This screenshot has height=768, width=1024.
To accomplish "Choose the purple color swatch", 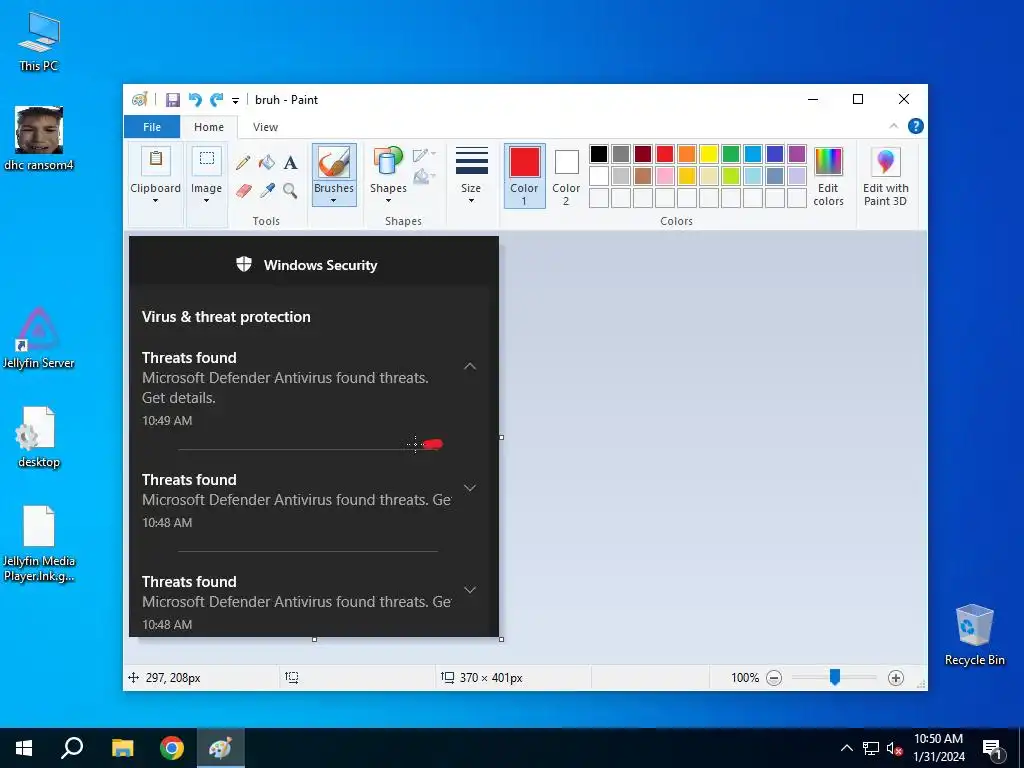I will (797, 154).
